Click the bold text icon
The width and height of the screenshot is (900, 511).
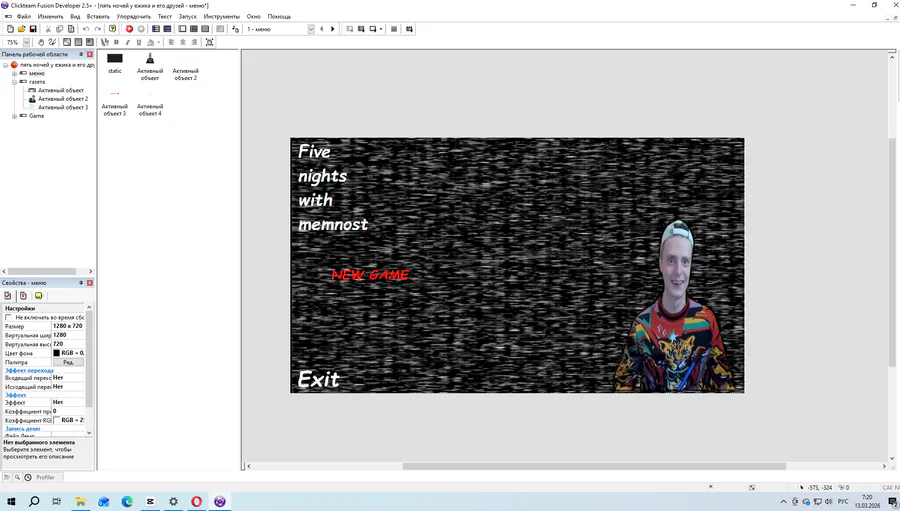tap(117, 42)
